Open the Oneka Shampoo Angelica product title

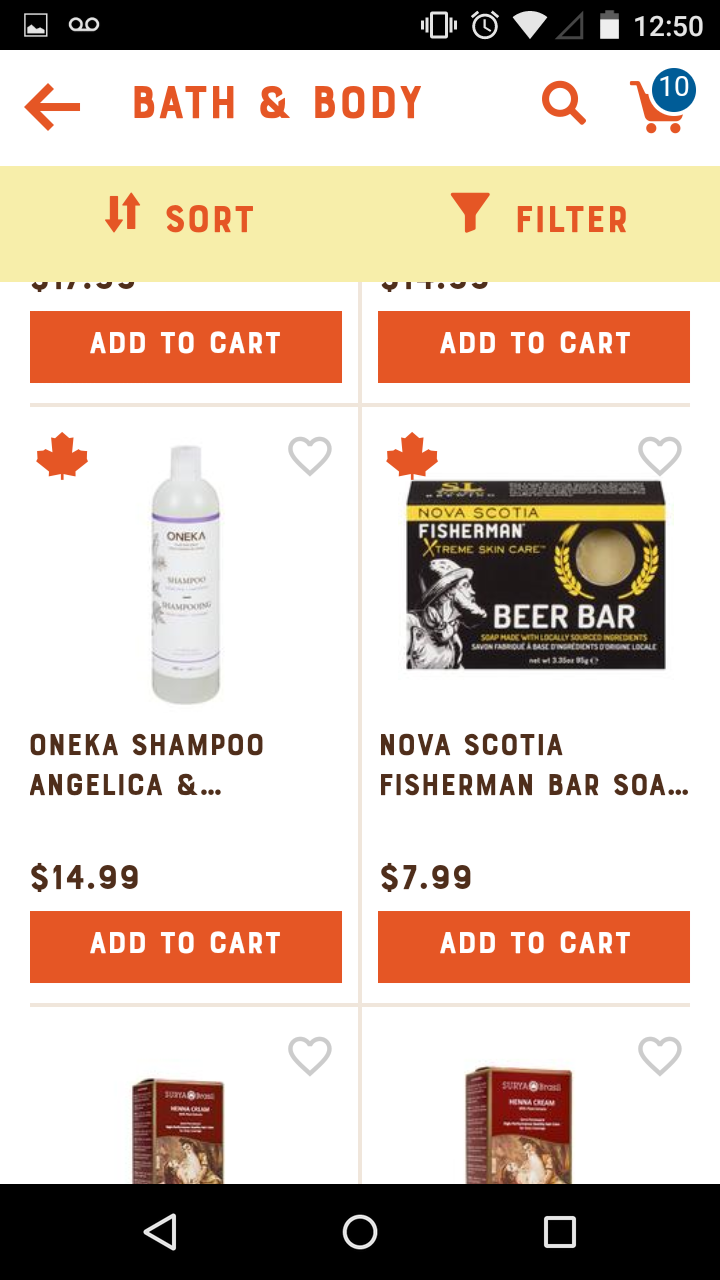tap(148, 765)
